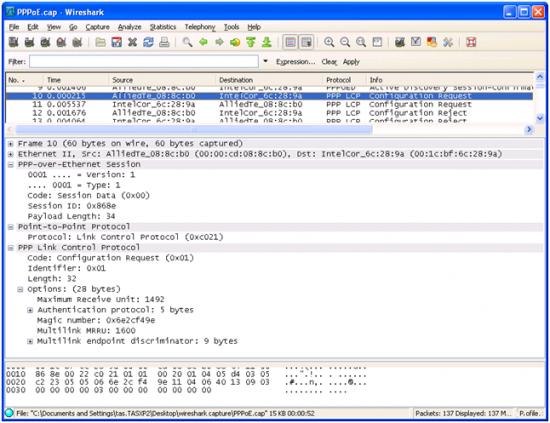Open the list capture interfaces icon

coord(14,42)
